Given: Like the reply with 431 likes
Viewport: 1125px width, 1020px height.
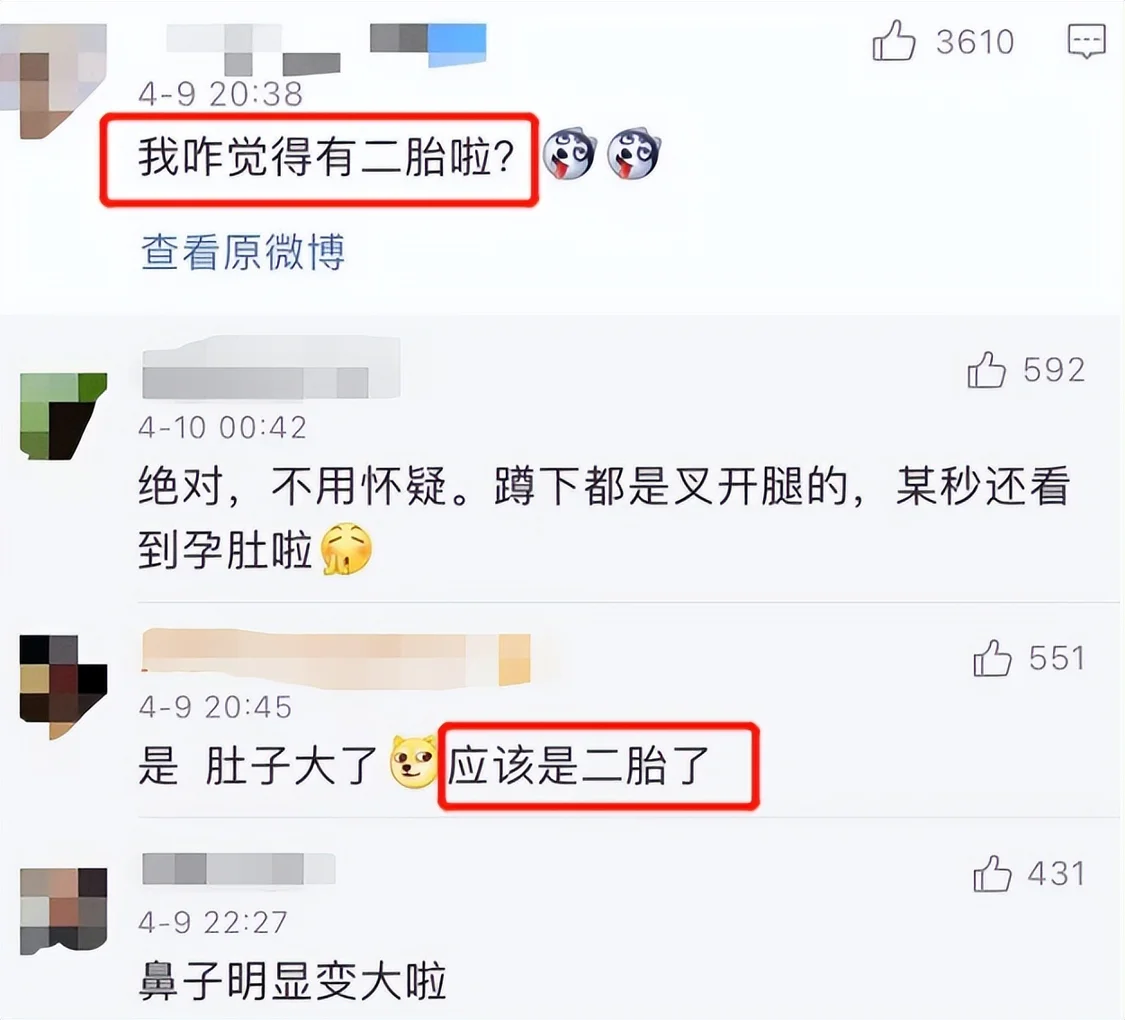Looking at the screenshot, I should coord(992,874).
